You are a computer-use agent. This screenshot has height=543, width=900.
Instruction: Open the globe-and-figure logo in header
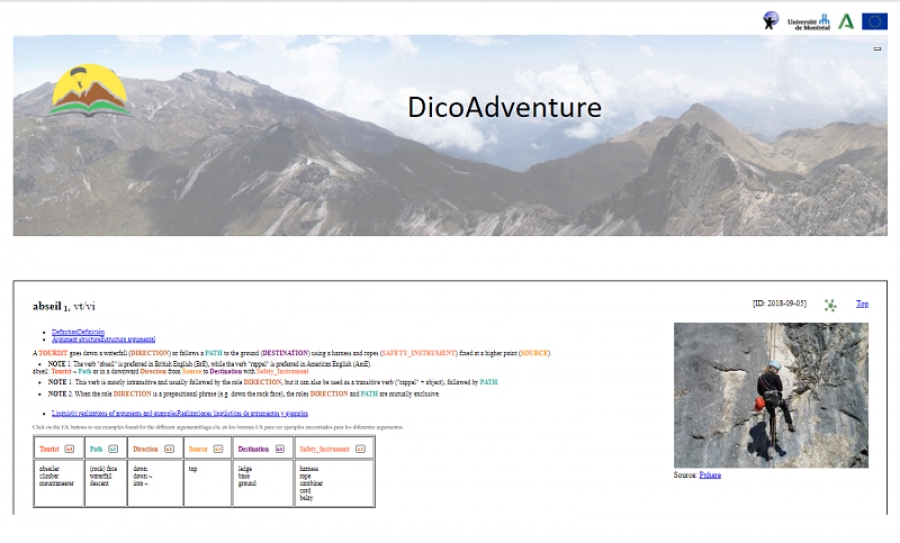770,21
